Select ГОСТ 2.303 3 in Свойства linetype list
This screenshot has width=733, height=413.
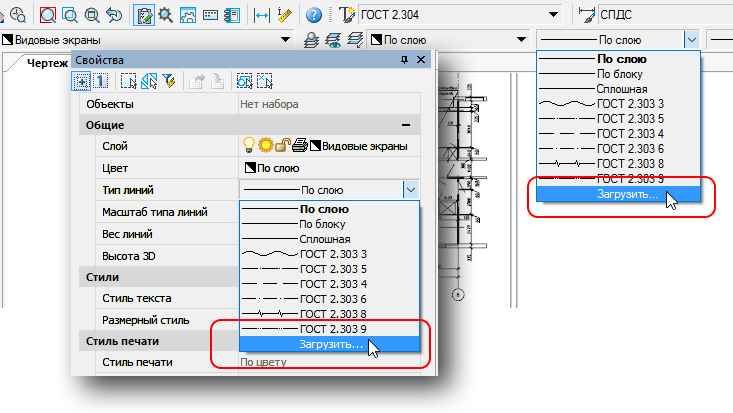click(x=329, y=254)
